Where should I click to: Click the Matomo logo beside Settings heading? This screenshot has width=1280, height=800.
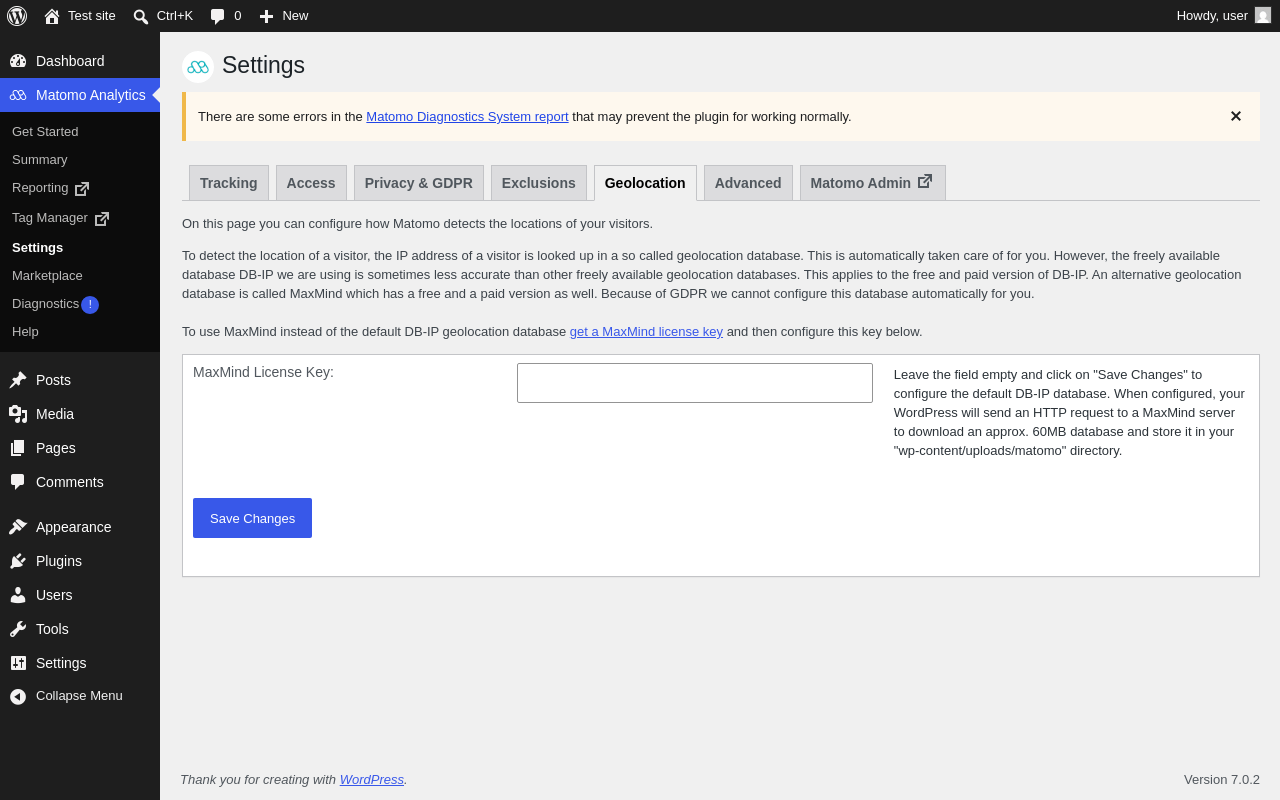point(198,66)
